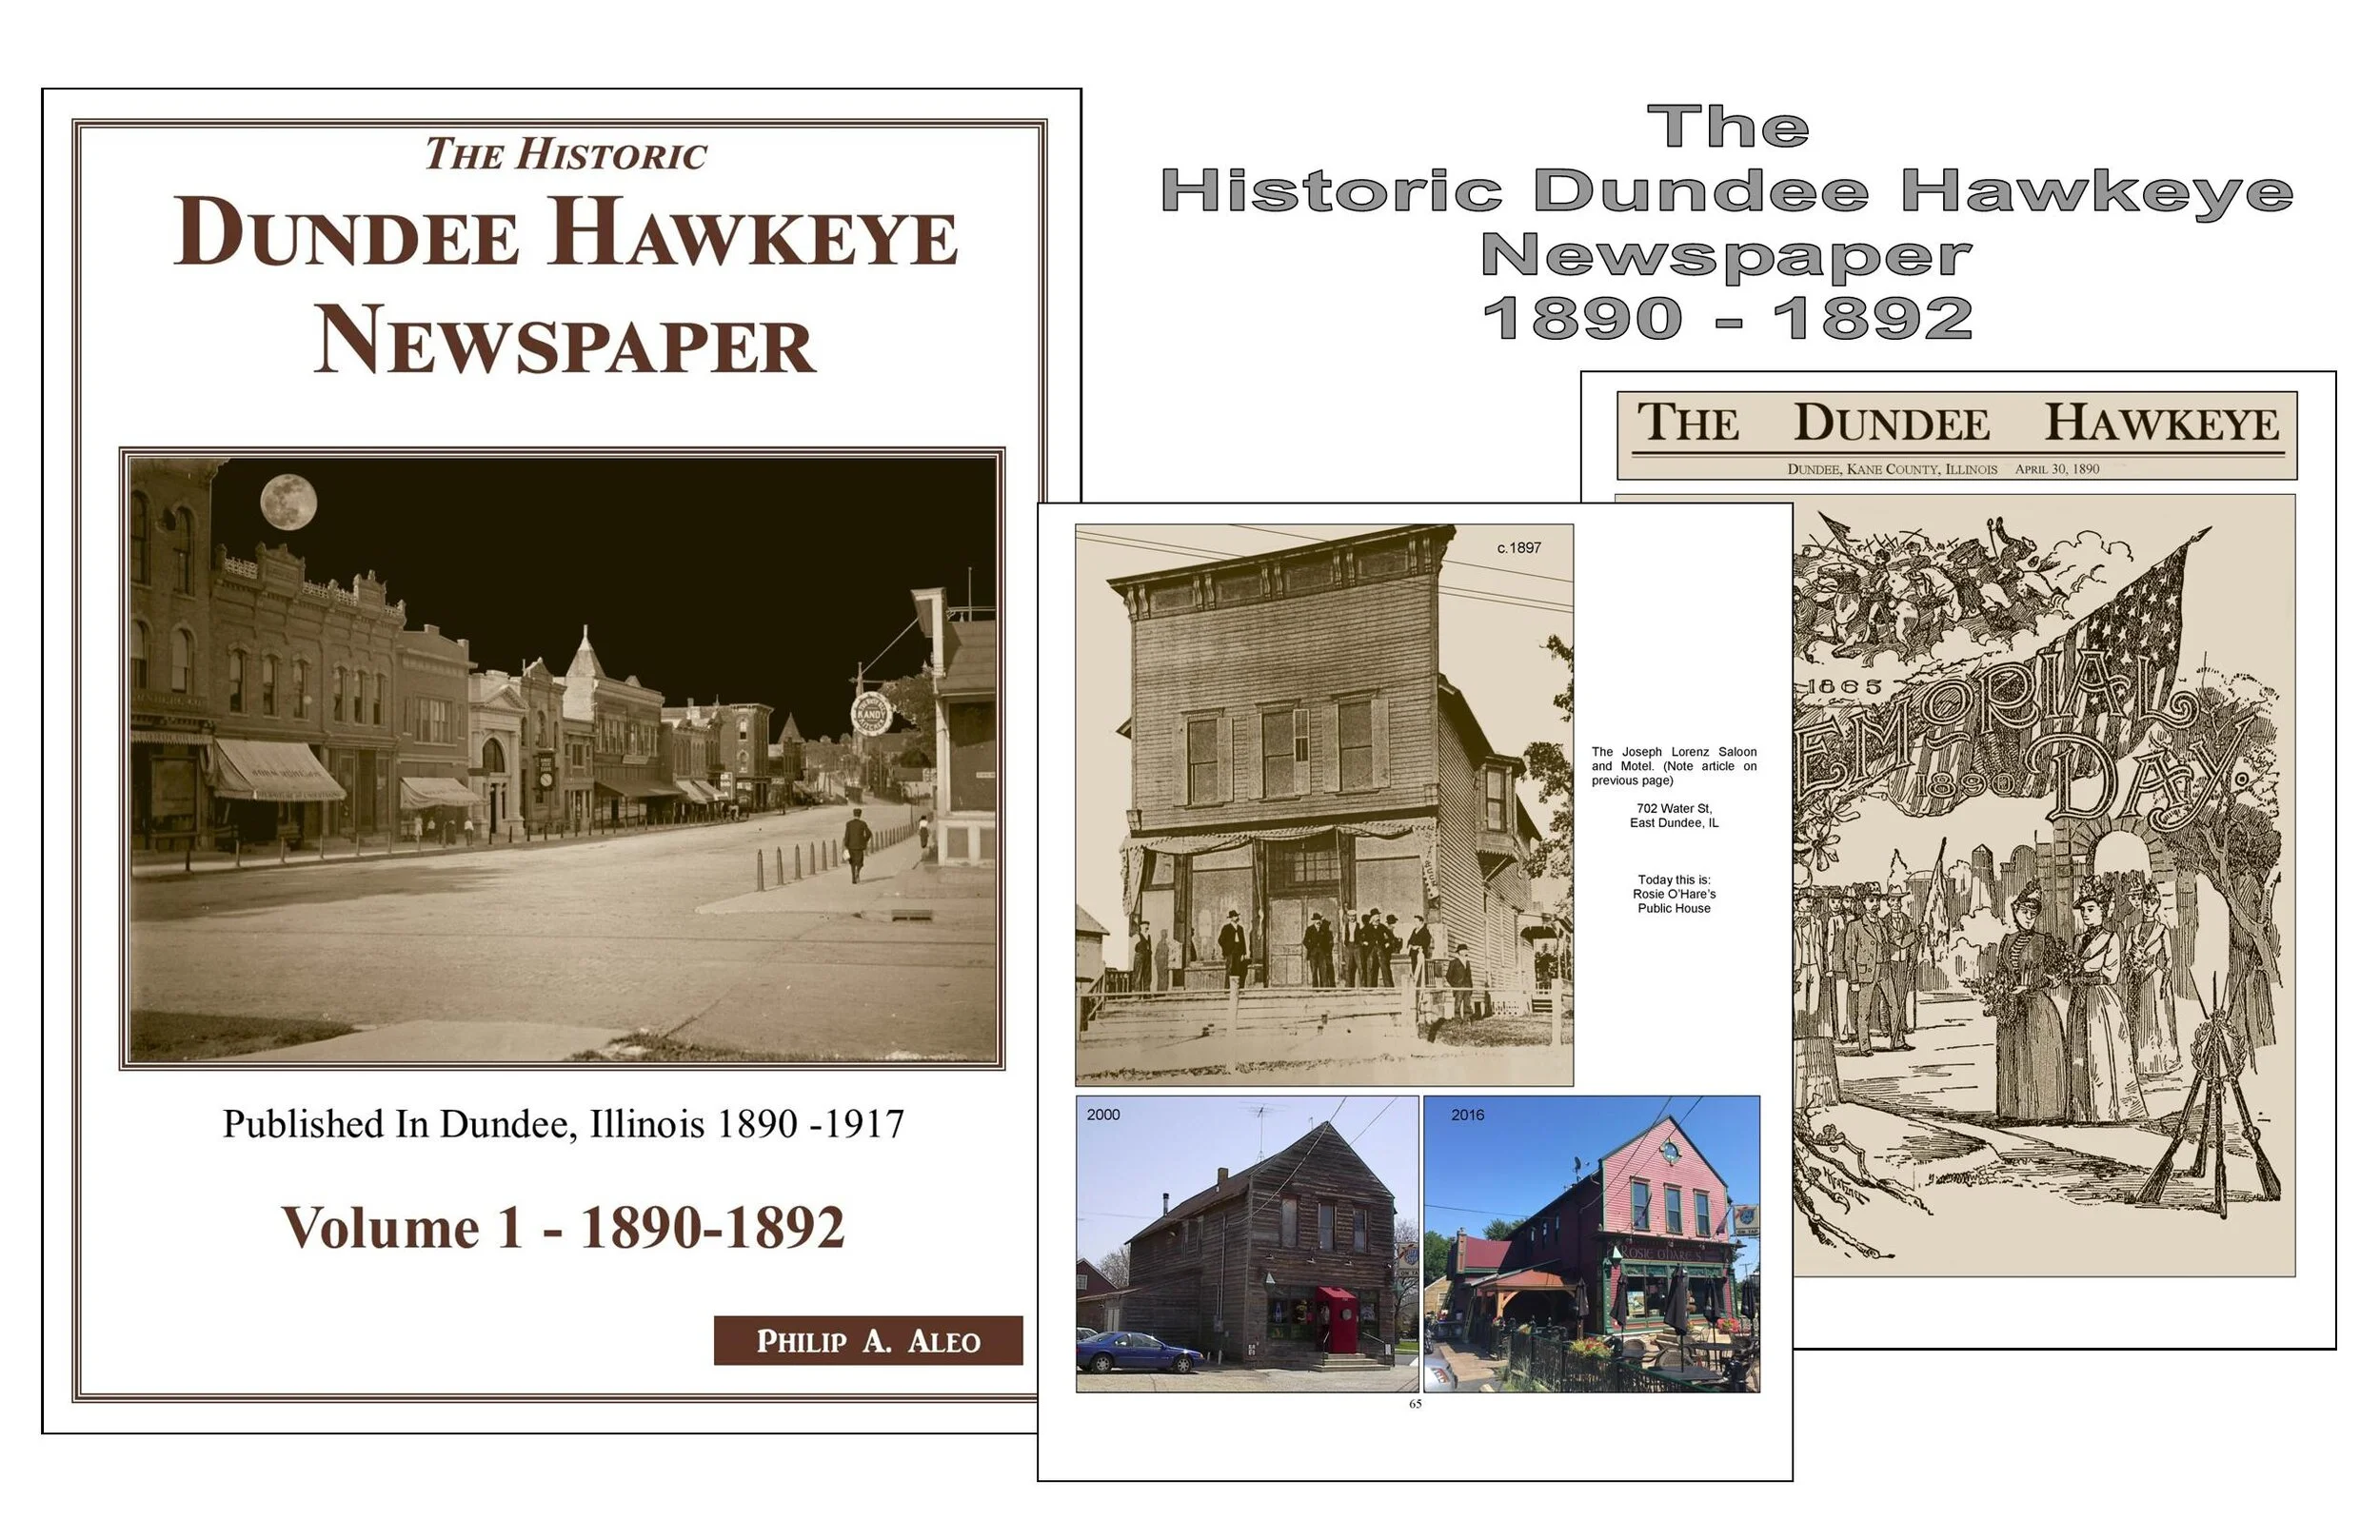This screenshot has height=1540, width=2380.
Task: Click 'Volume 1 - 1890-1892' text
Action: click(563, 1228)
